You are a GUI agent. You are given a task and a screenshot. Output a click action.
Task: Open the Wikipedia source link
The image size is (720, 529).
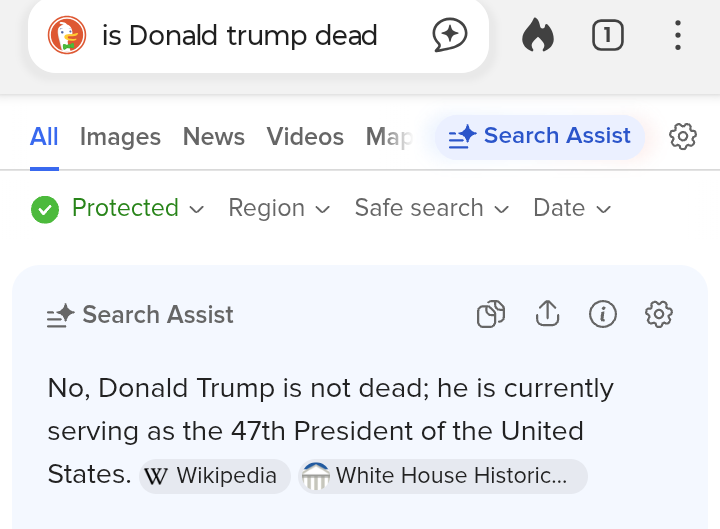215,476
